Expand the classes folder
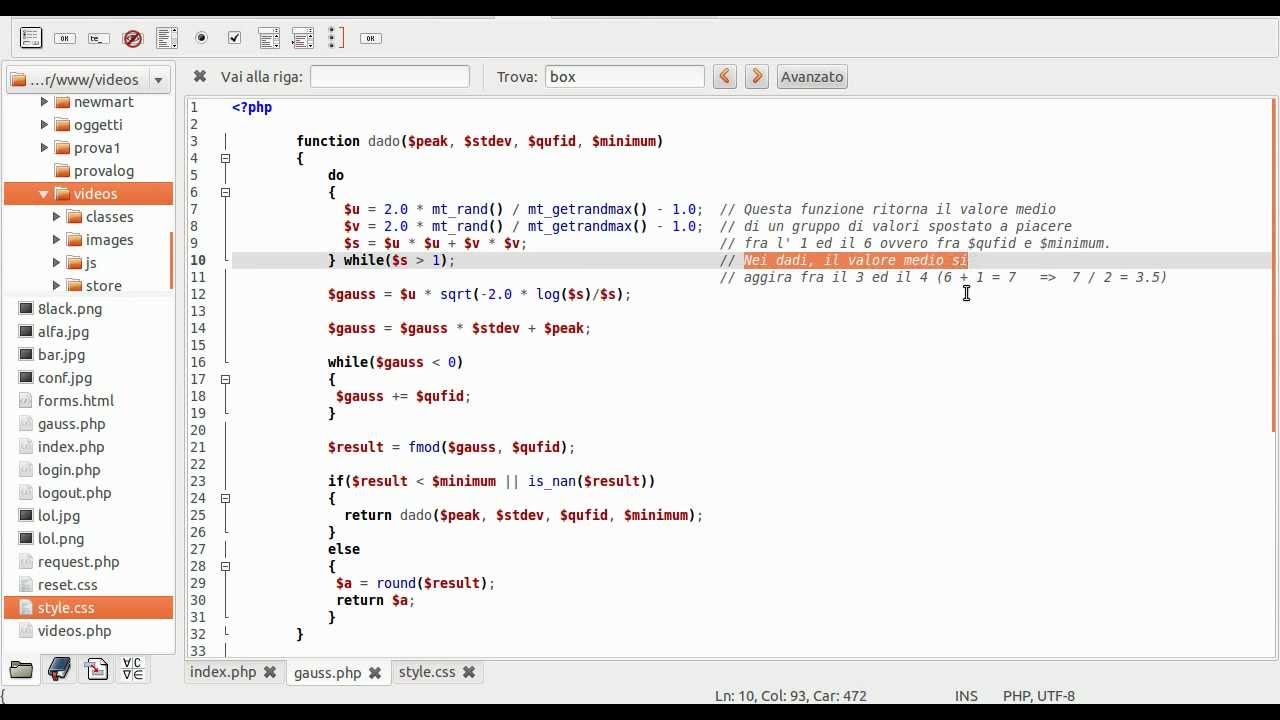This screenshot has width=1280, height=720. [x=57, y=217]
